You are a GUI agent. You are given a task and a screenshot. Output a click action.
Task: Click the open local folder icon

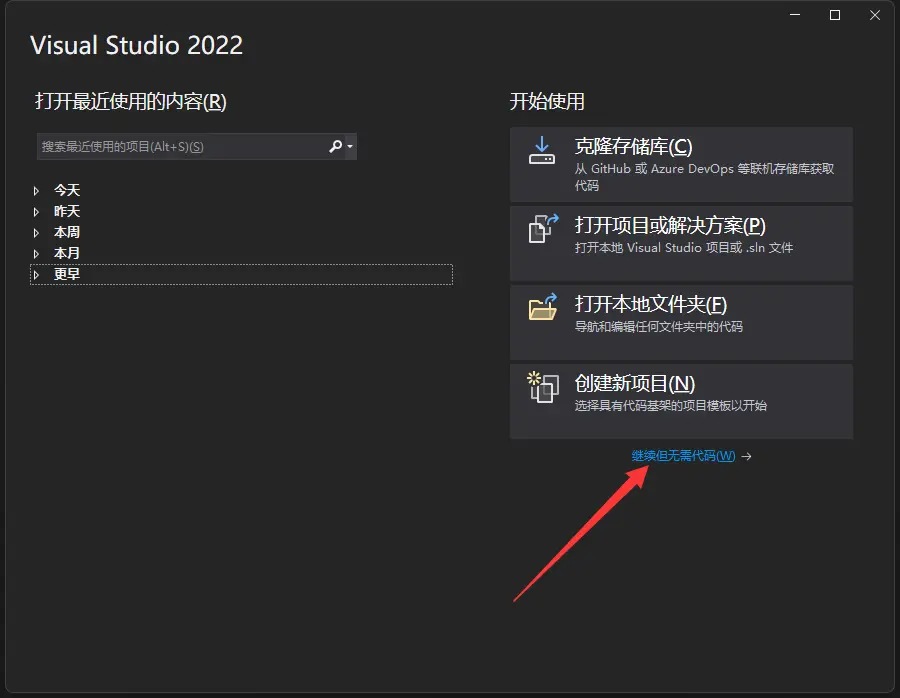pyautogui.click(x=542, y=308)
